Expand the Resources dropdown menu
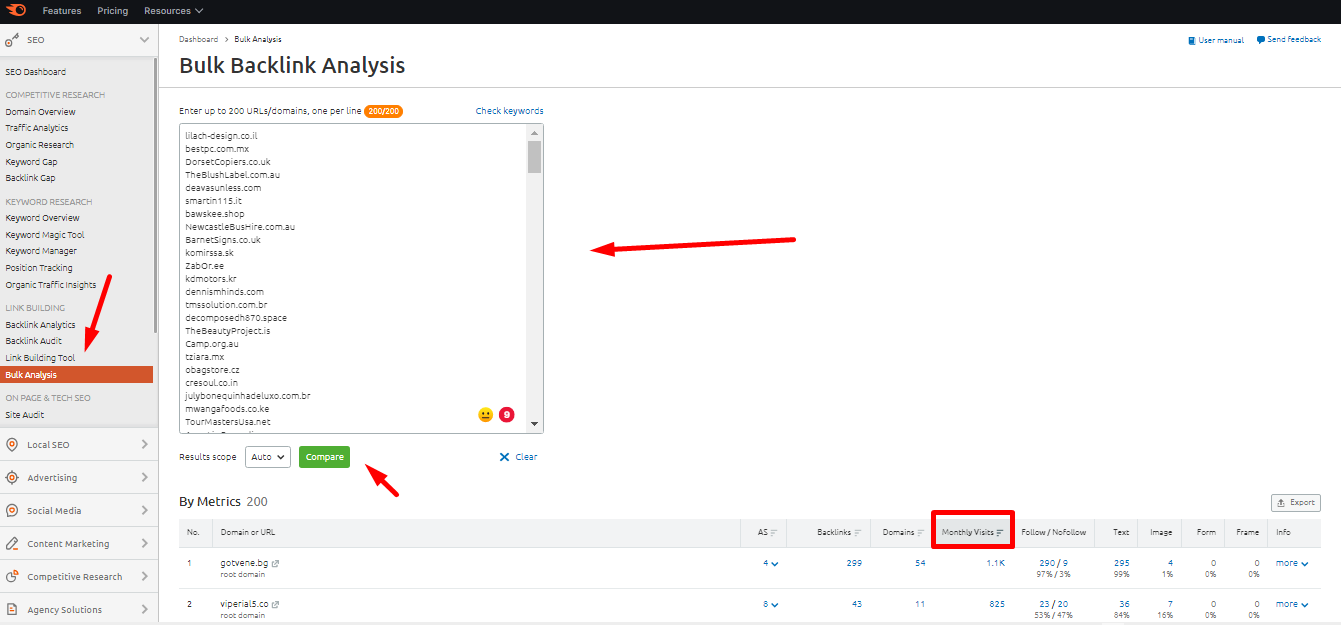The width and height of the screenshot is (1341, 625). (x=173, y=11)
